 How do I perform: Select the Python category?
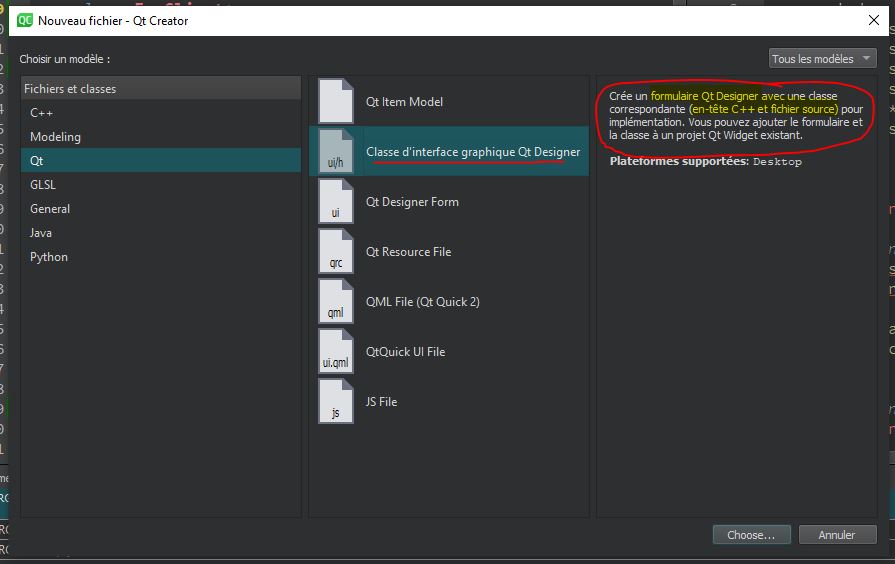click(x=161, y=257)
